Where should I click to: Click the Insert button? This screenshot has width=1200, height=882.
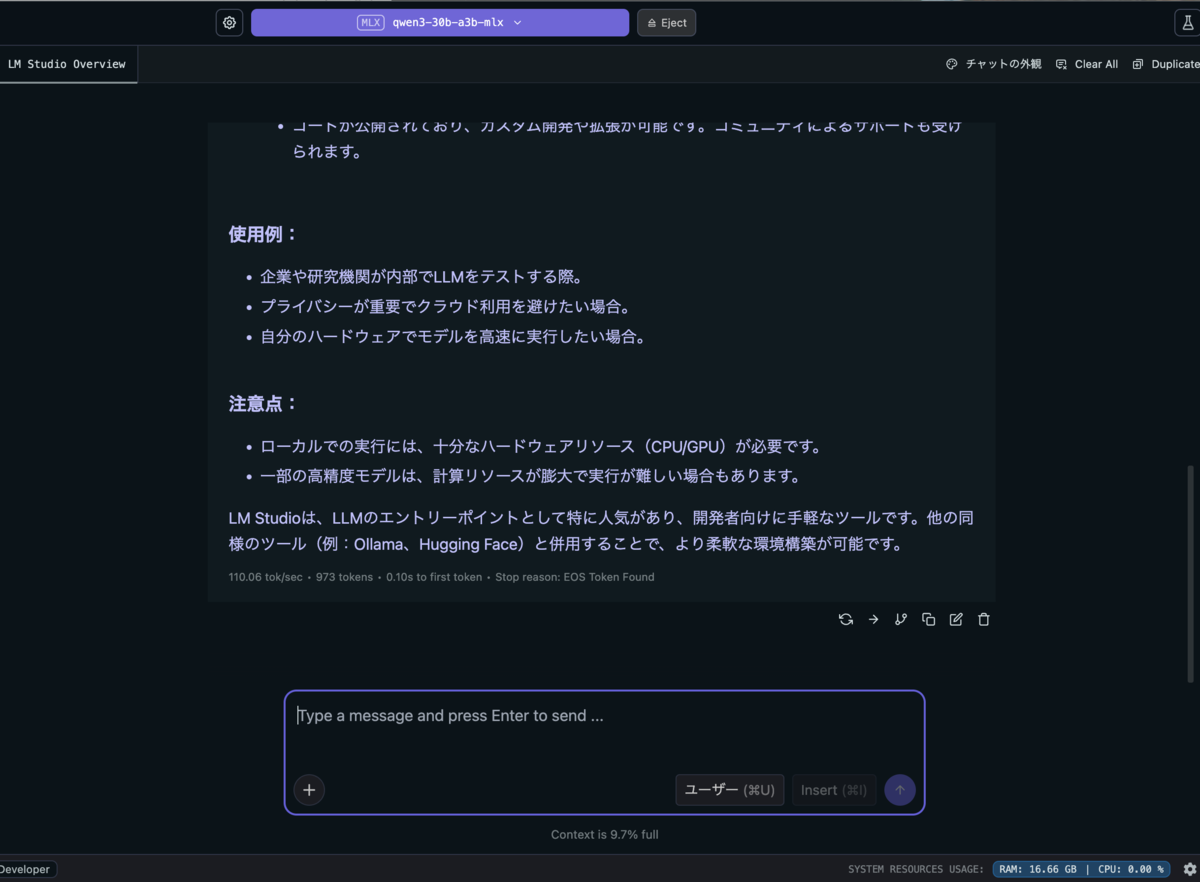click(x=834, y=790)
